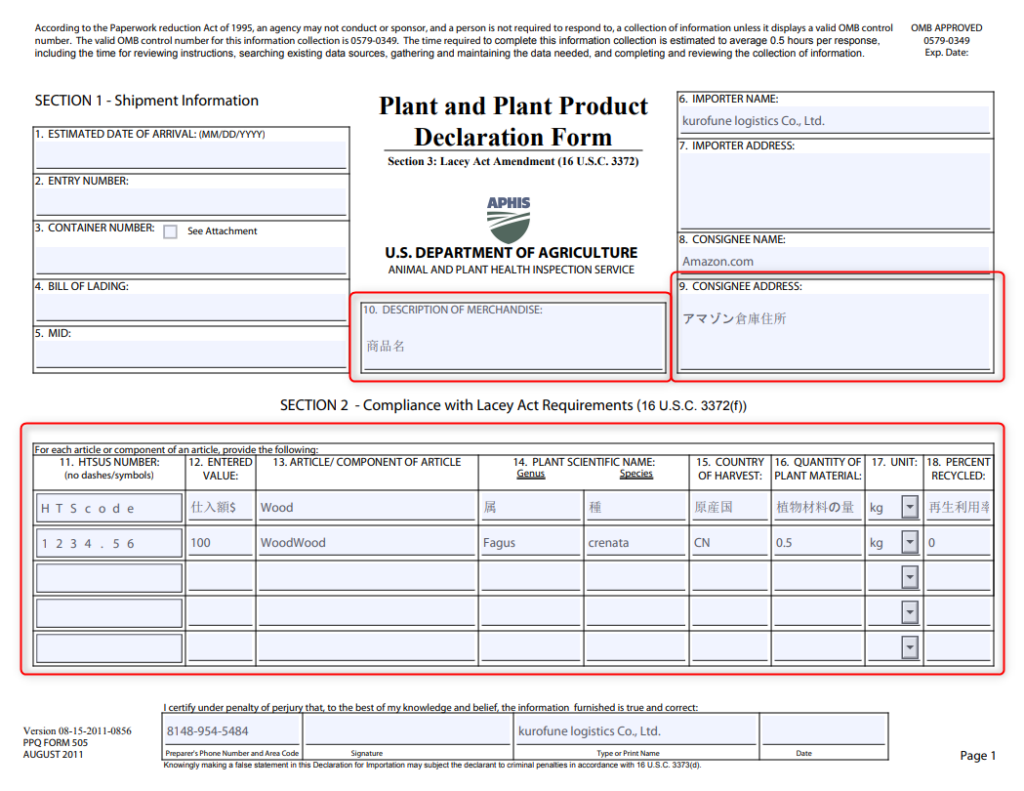Focus the MID input field
This screenshot has height=791, width=1024.
(191, 354)
